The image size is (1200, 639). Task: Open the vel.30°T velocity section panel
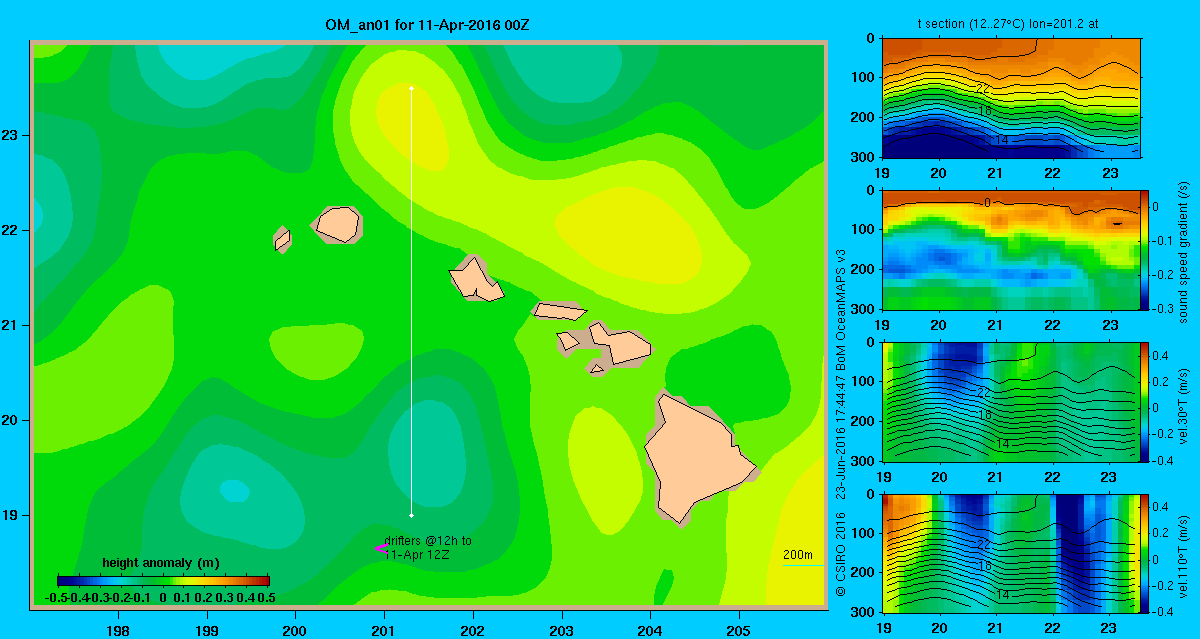coord(1012,401)
